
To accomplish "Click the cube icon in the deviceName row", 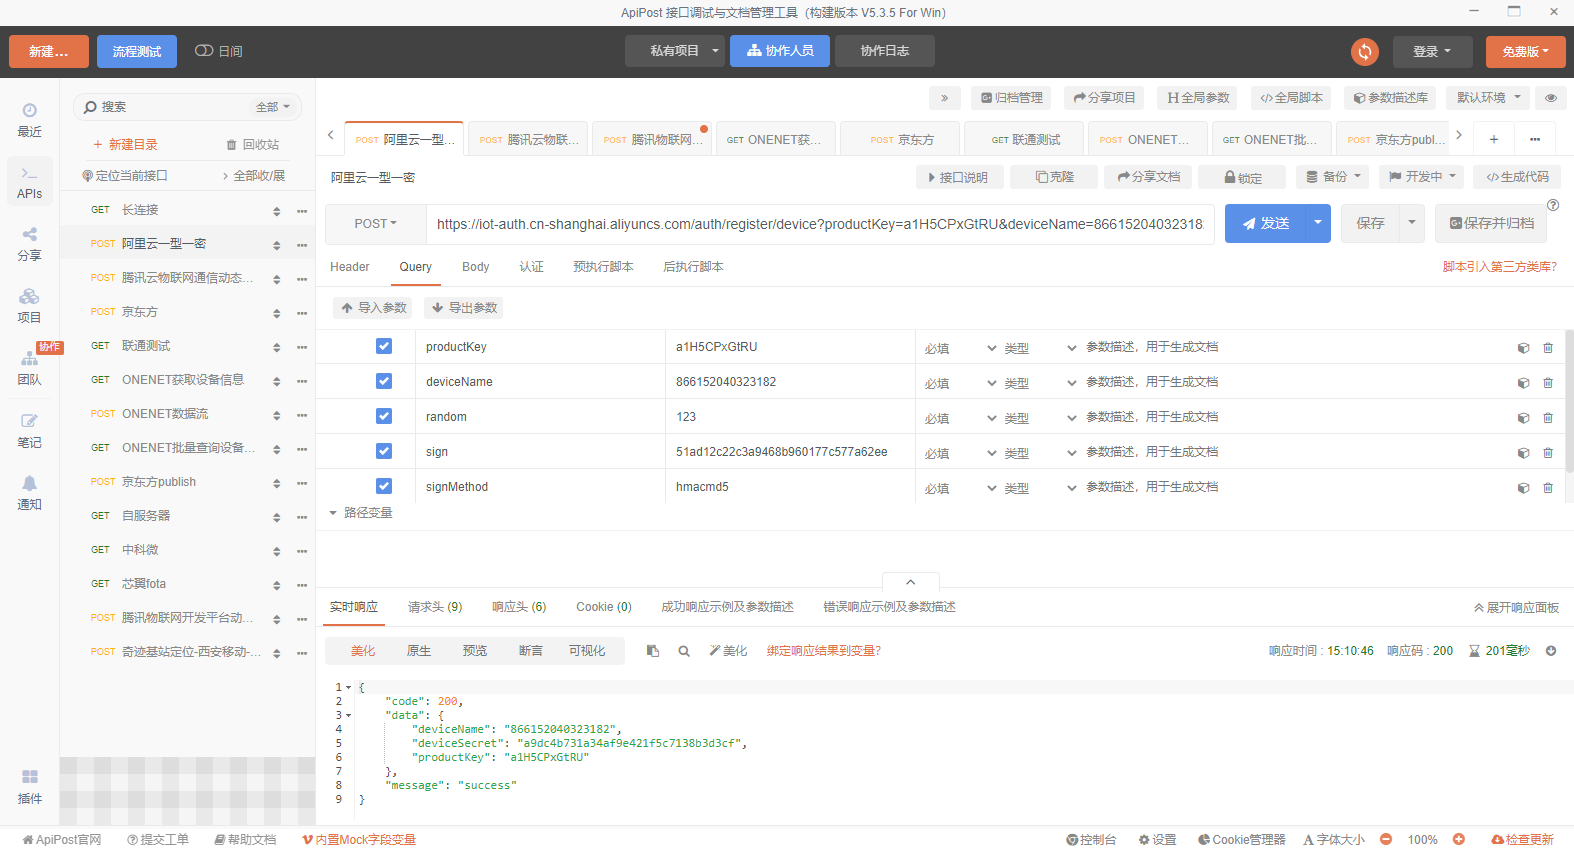I will click(1523, 383).
